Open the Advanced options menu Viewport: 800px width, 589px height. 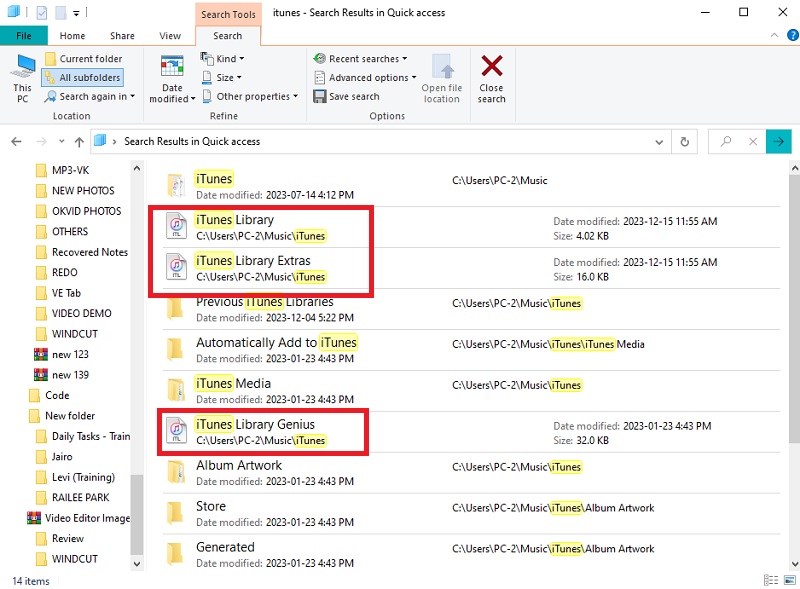click(365, 78)
